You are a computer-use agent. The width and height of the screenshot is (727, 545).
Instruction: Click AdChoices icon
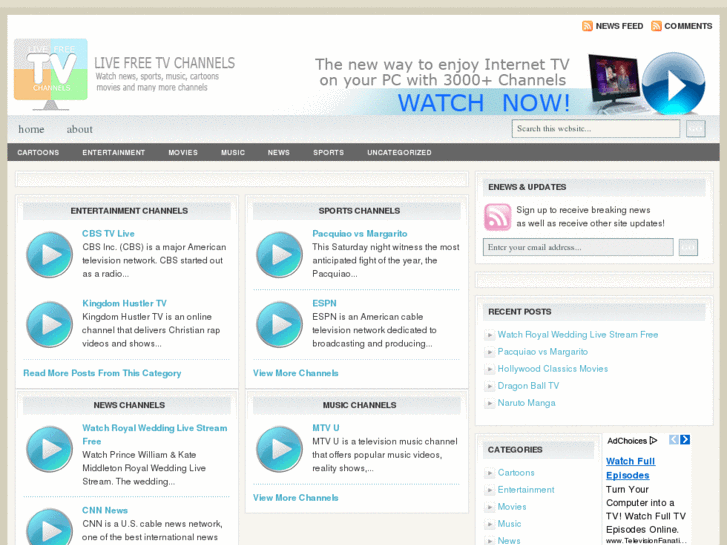[653, 440]
